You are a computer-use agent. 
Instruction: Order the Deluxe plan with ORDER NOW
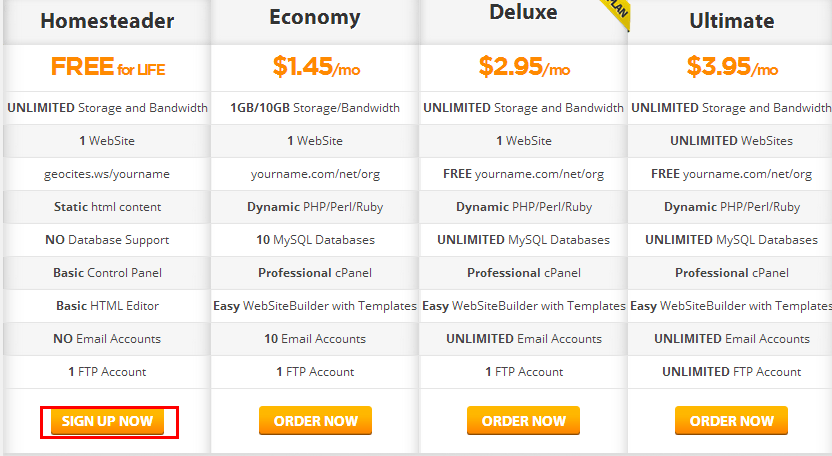tap(523, 421)
